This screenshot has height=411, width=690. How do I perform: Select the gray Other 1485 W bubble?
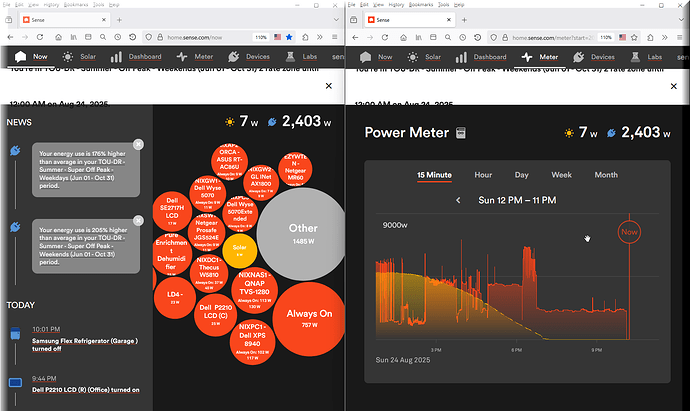[x=303, y=234]
